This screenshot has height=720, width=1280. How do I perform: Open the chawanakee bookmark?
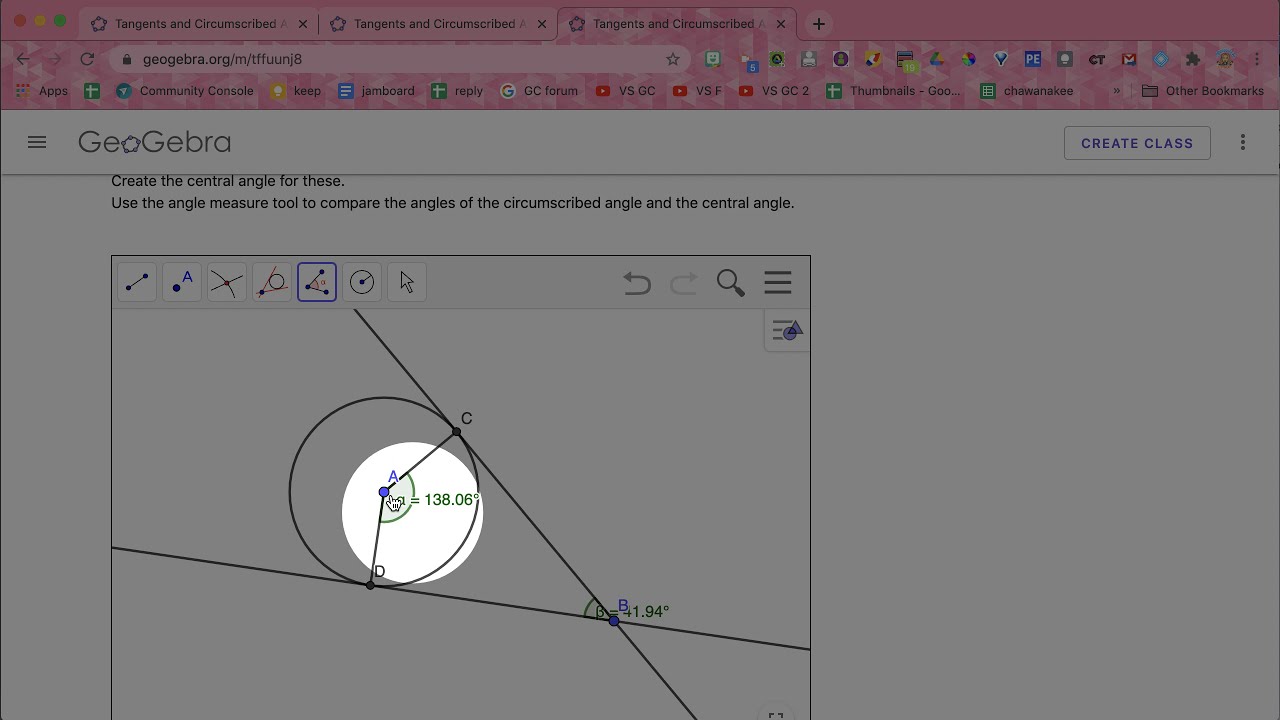click(1027, 91)
